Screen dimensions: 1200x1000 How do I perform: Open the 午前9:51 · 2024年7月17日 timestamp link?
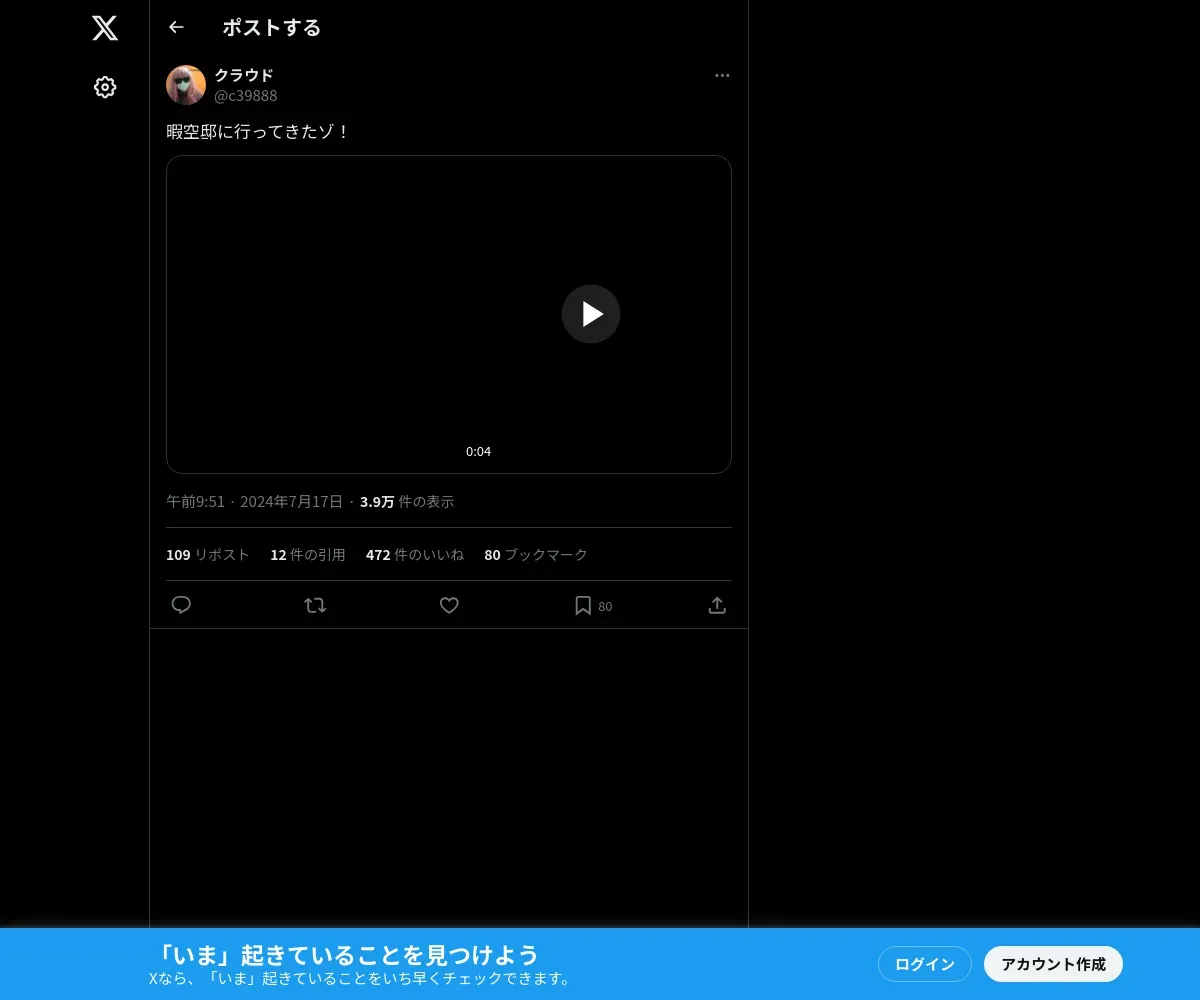coord(254,501)
